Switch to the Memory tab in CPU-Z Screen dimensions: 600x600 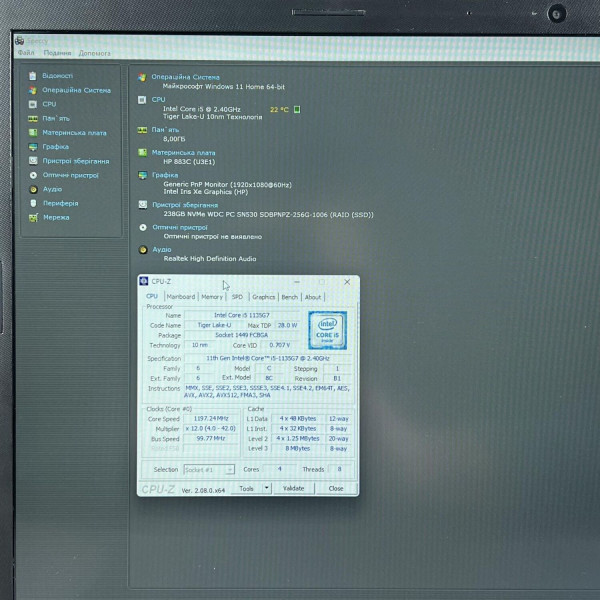point(212,297)
